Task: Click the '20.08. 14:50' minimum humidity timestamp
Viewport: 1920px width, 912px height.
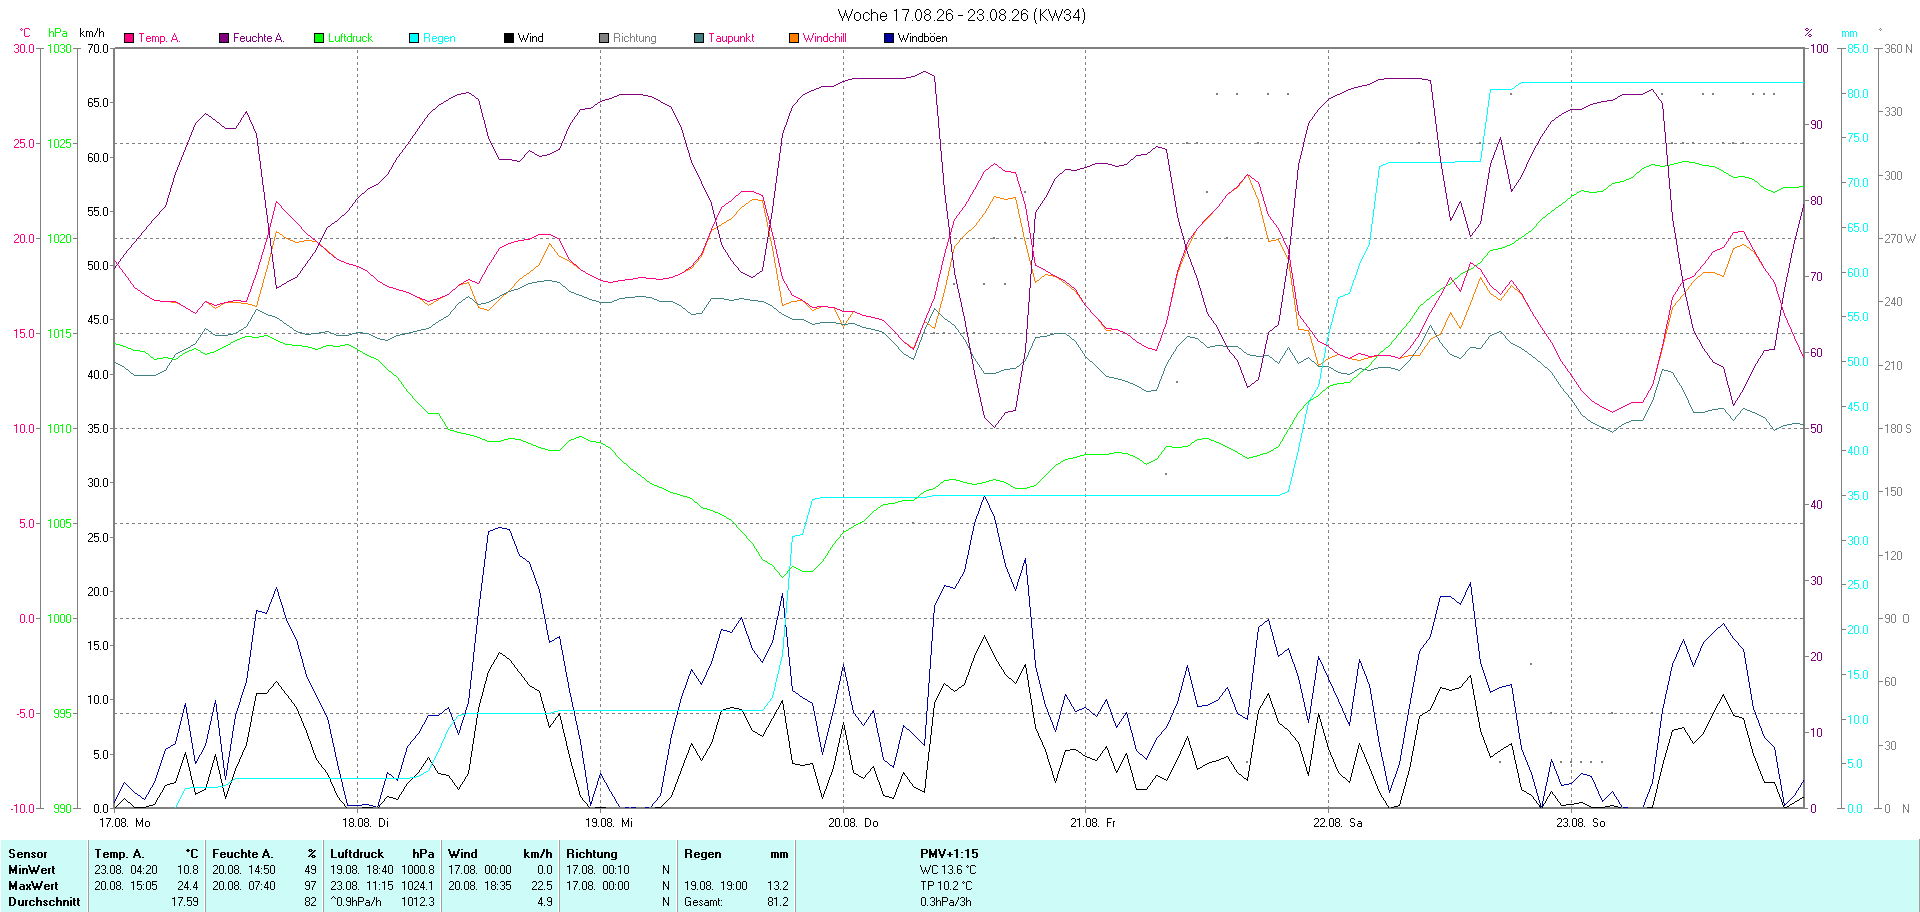Action: tap(244, 870)
